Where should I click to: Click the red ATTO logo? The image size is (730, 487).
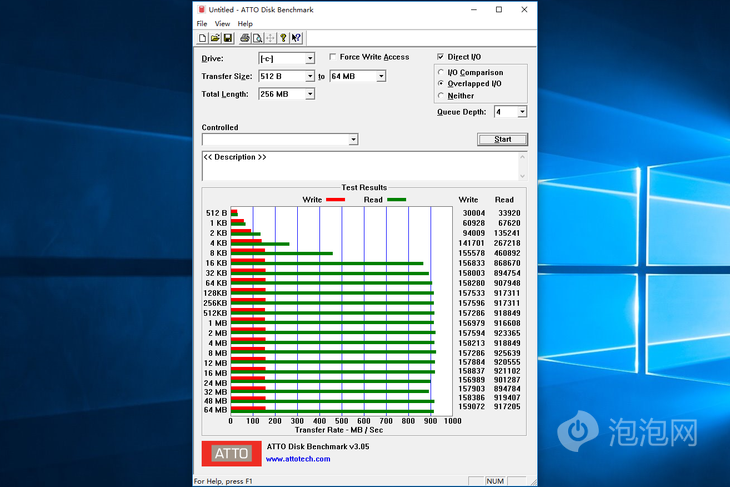tap(231, 453)
